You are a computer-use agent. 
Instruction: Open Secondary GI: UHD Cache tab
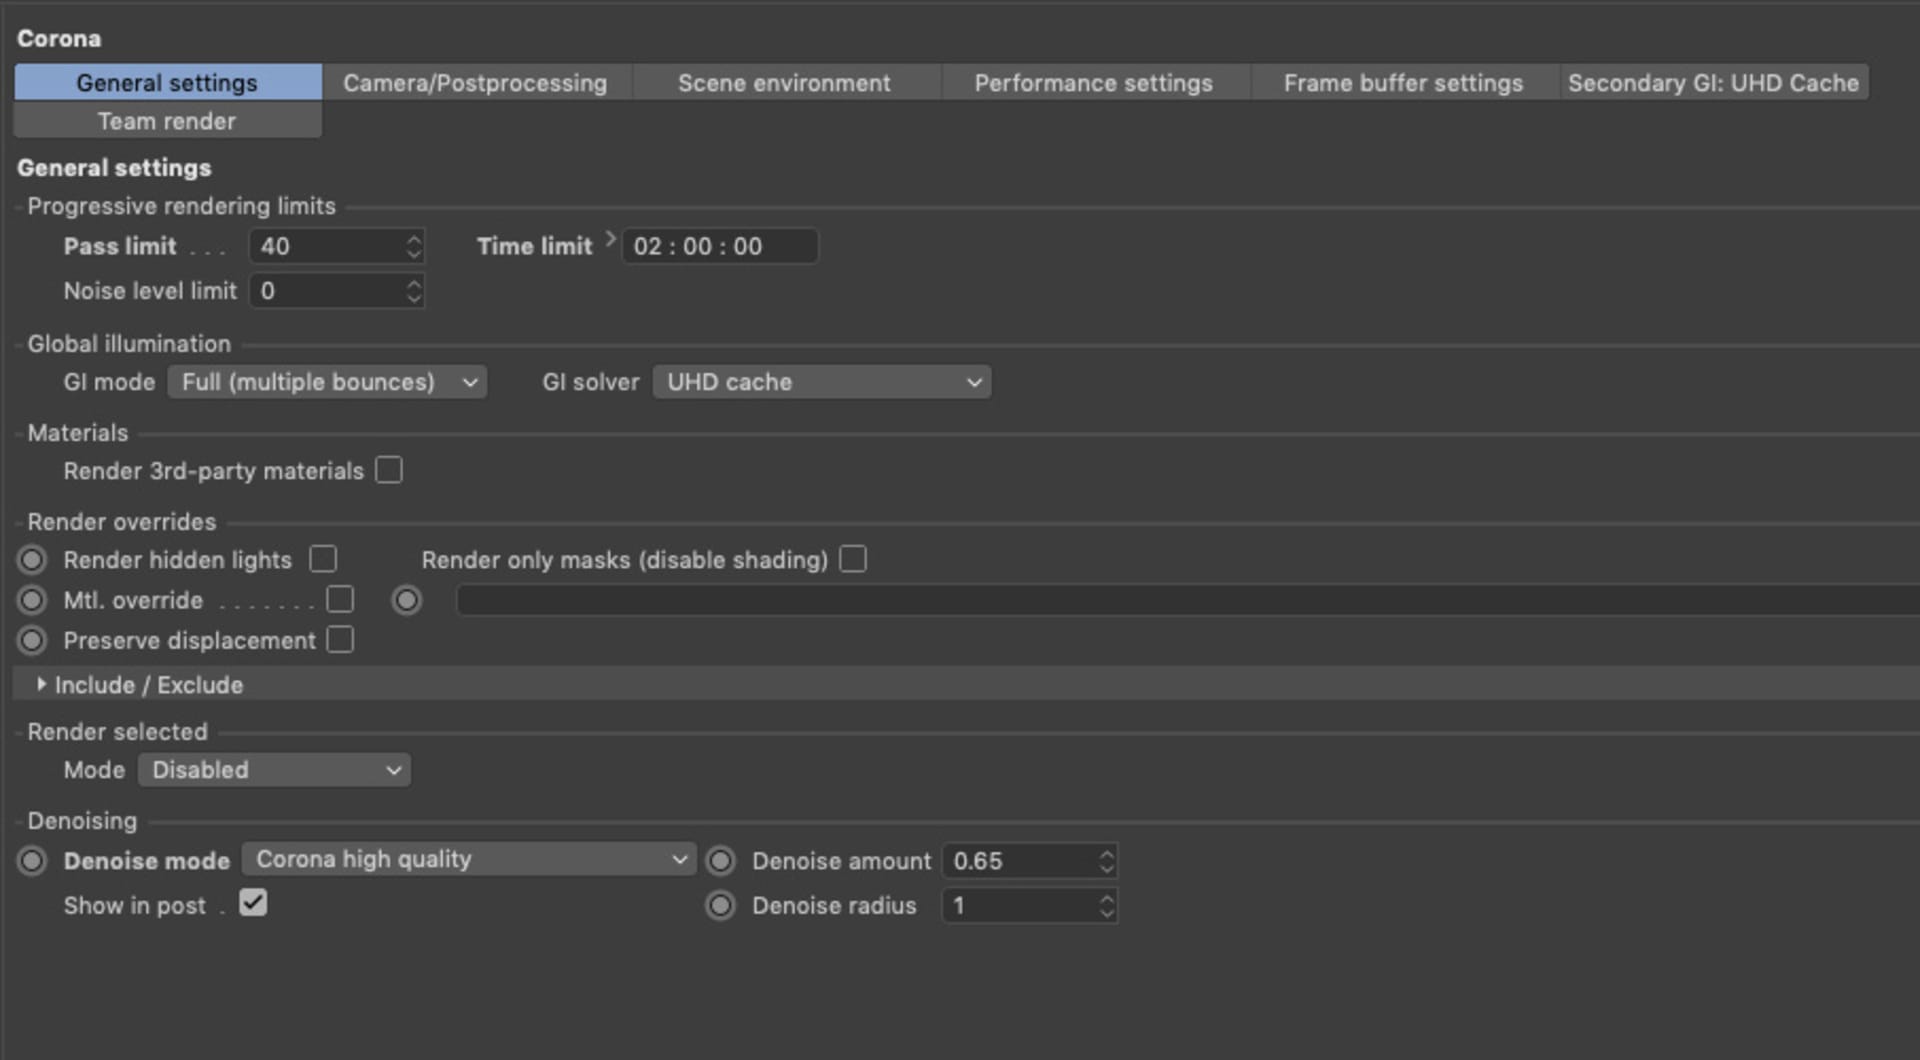click(x=1713, y=83)
